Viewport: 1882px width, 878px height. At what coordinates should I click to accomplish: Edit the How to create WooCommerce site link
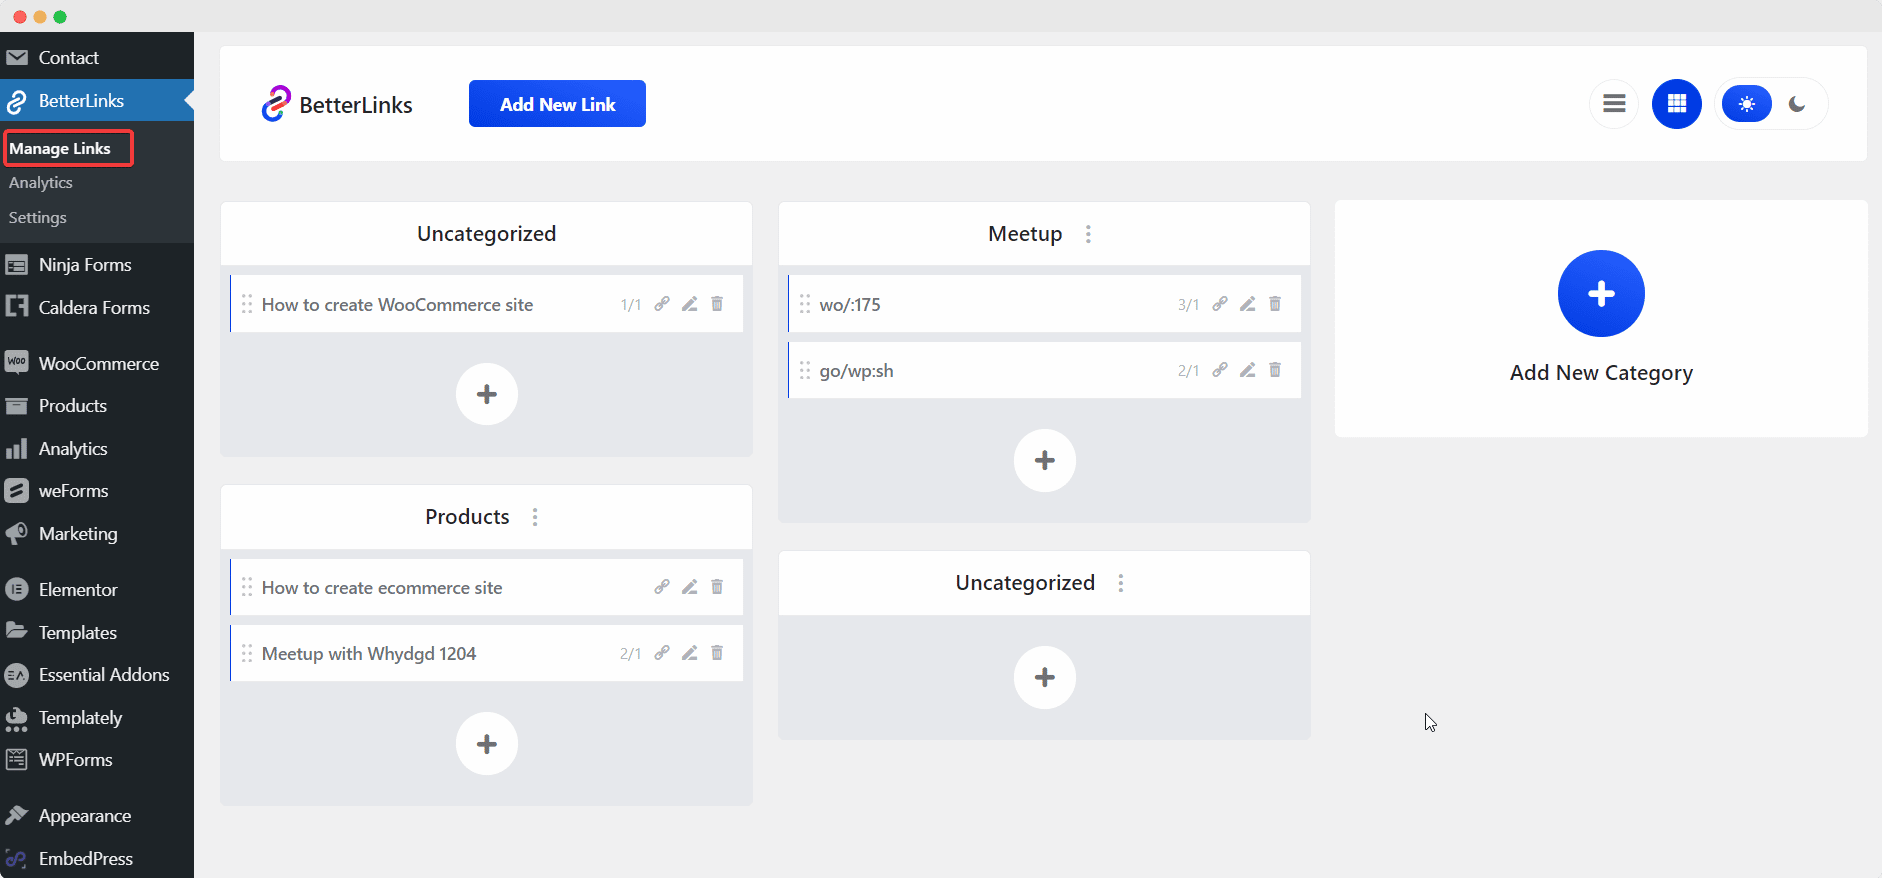click(690, 304)
